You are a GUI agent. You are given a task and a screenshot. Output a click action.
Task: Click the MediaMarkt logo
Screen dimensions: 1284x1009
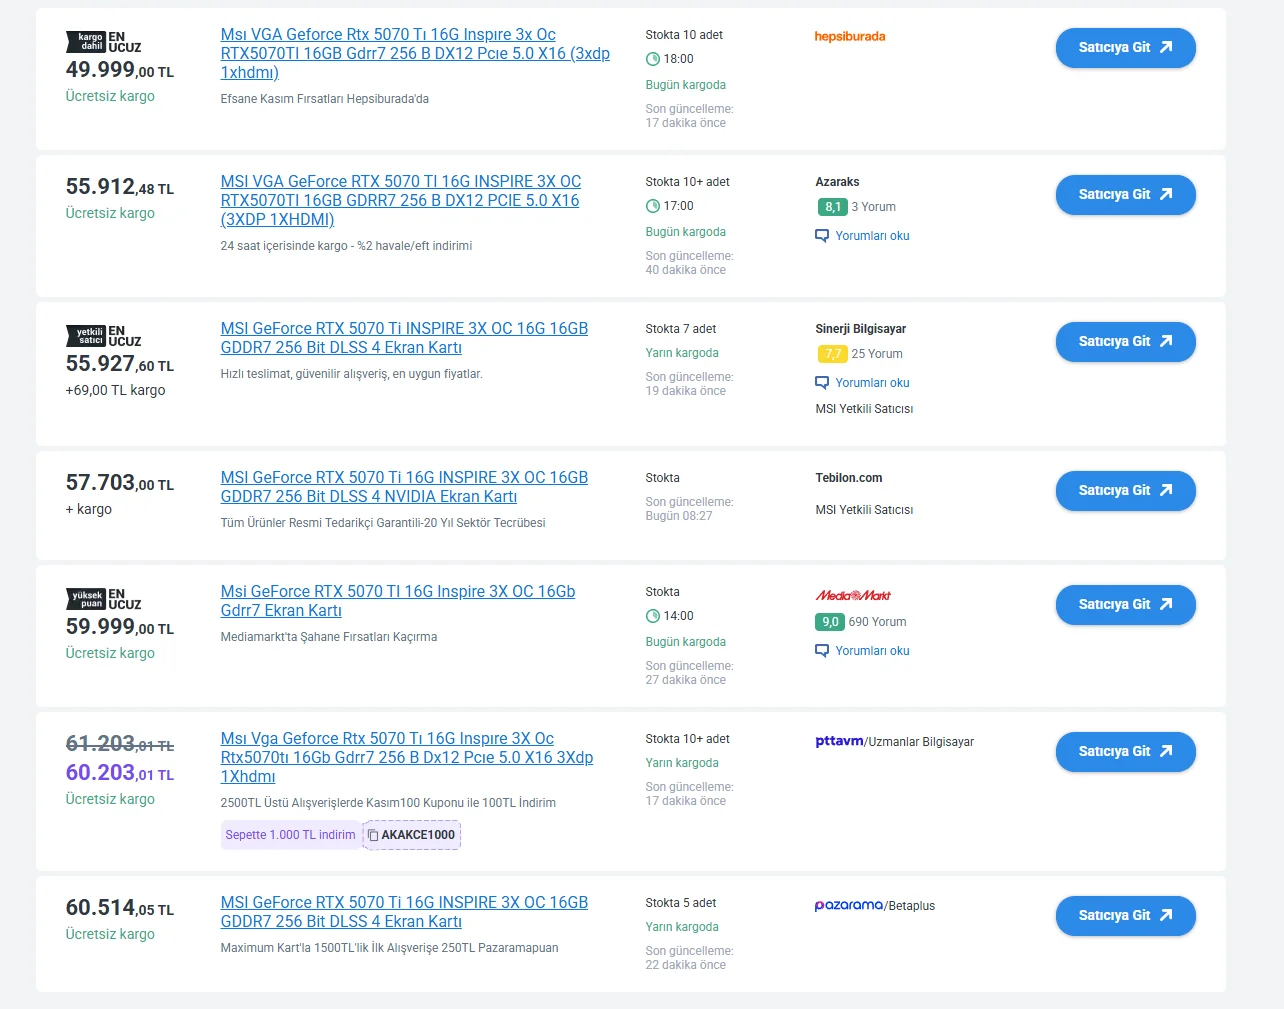tap(853, 595)
